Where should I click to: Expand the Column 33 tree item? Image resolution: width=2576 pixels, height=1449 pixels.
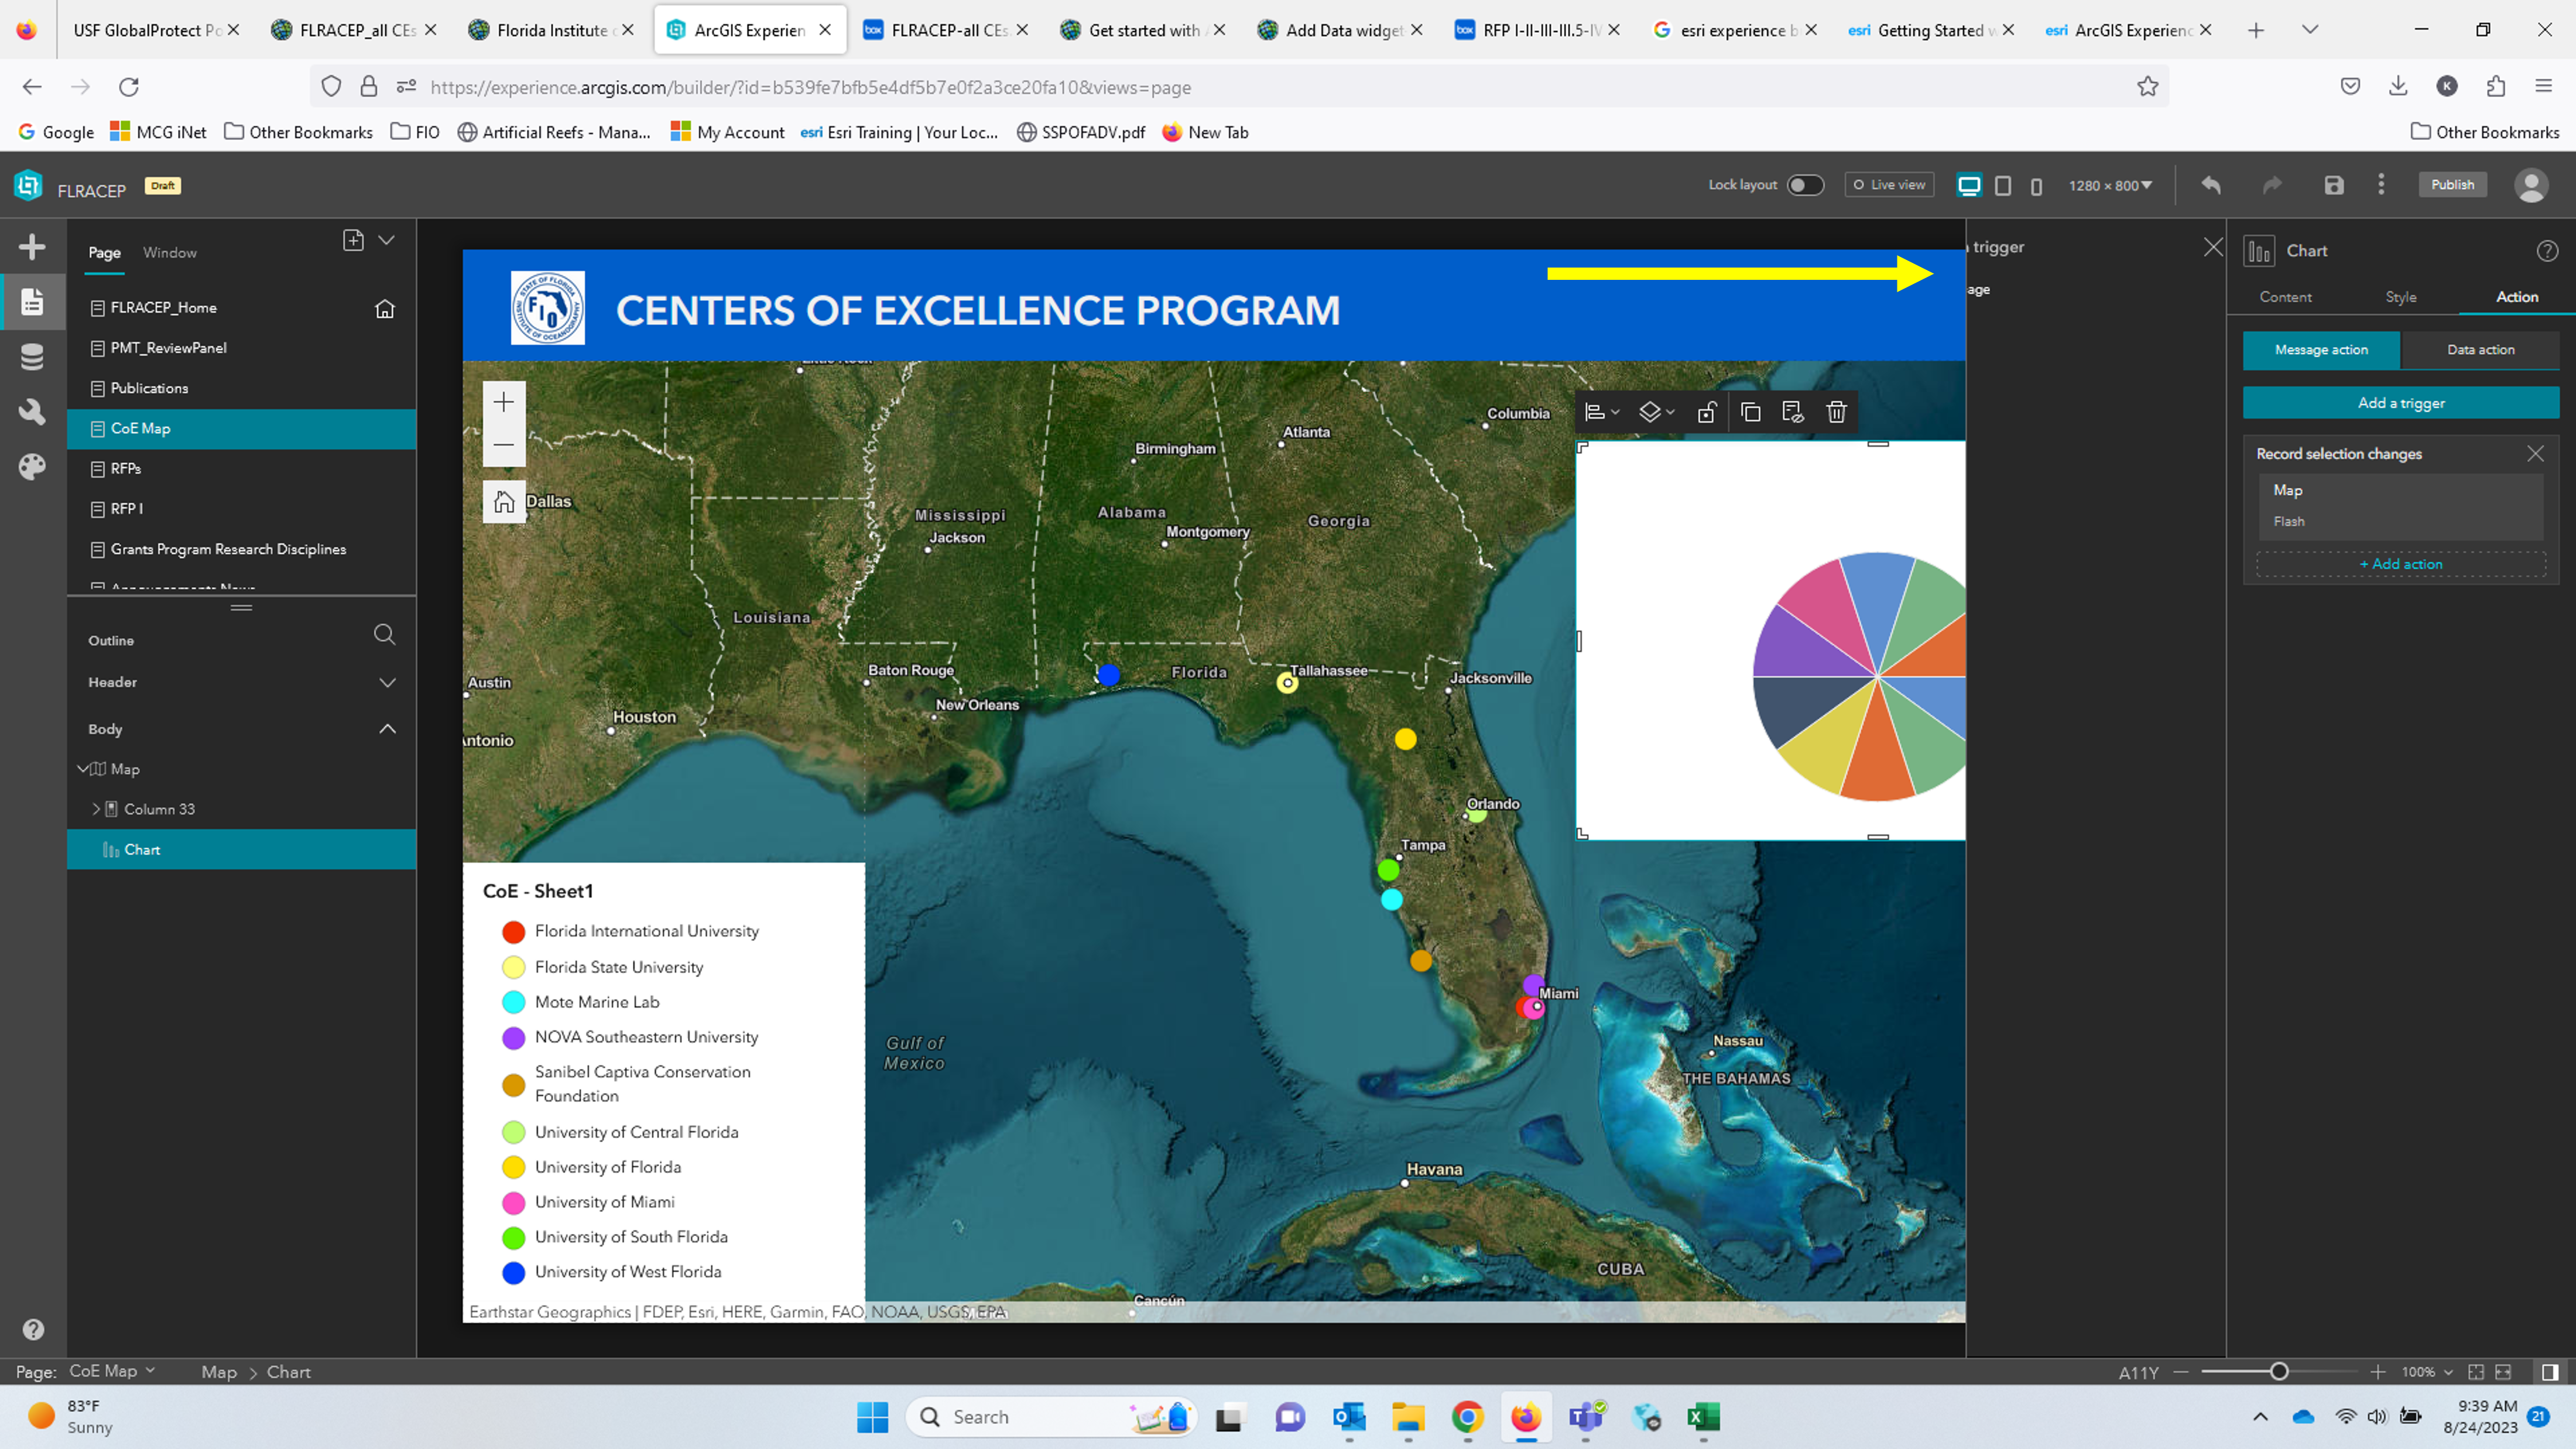coord(96,809)
